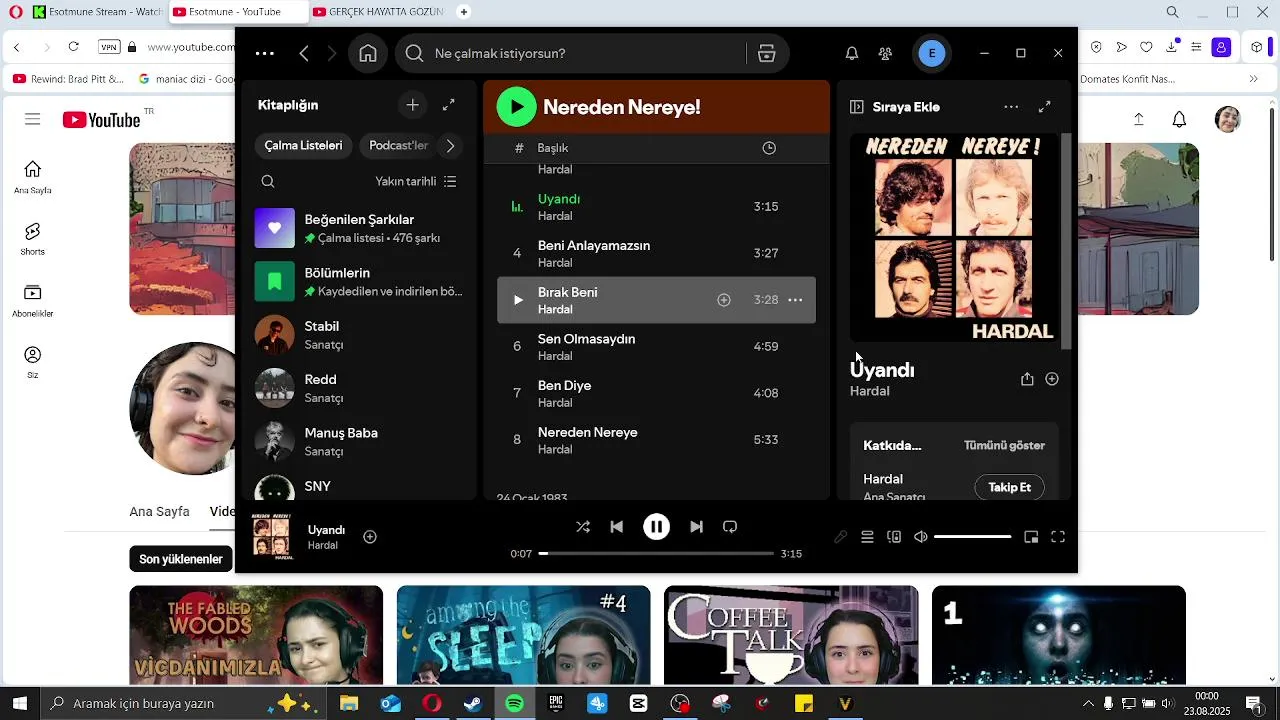Open Epic Games from taskbar

pyautogui.click(x=556, y=704)
